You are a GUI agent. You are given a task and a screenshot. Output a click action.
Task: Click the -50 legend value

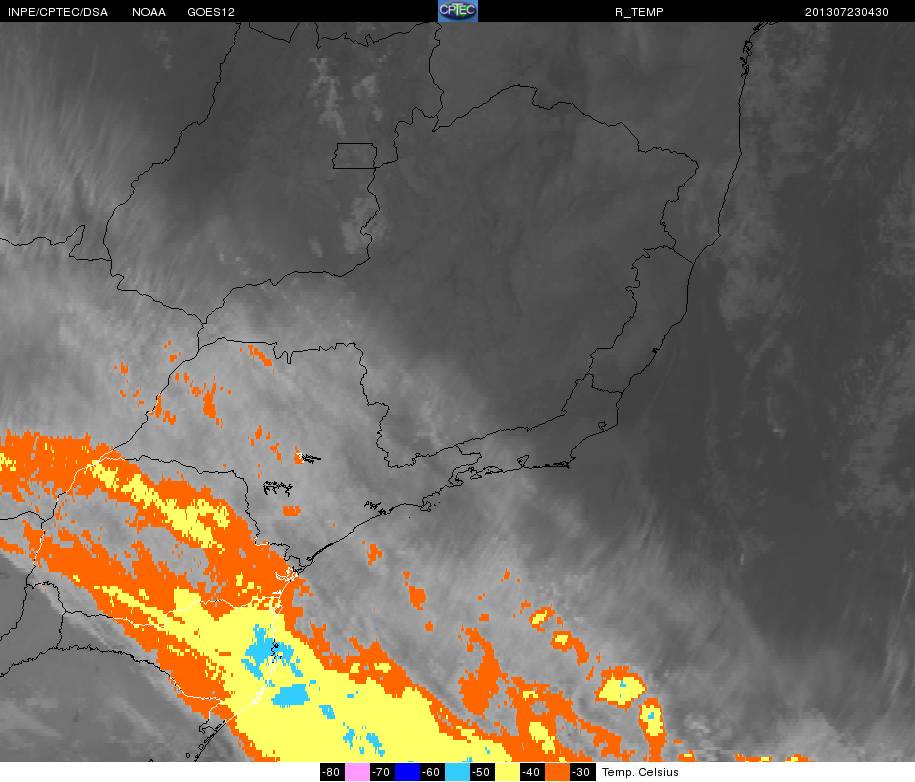[481, 772]
